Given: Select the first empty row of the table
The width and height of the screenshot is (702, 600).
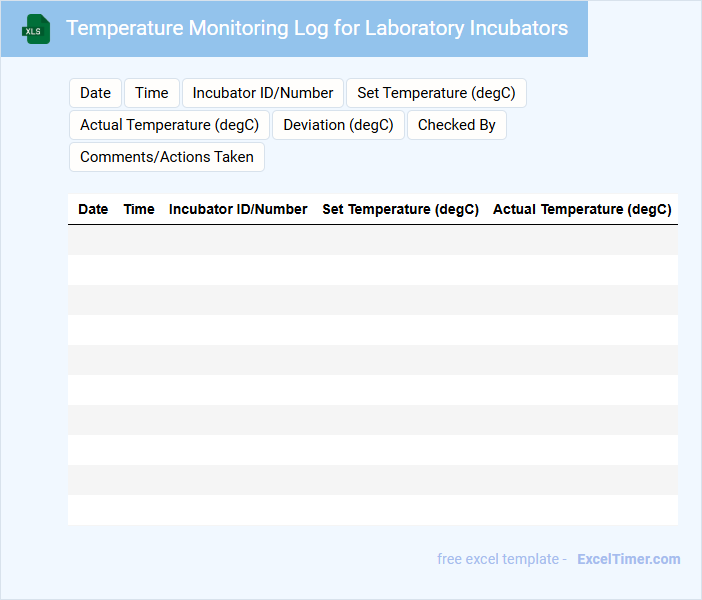Looking at the screenshot, I should coord(372,240).
